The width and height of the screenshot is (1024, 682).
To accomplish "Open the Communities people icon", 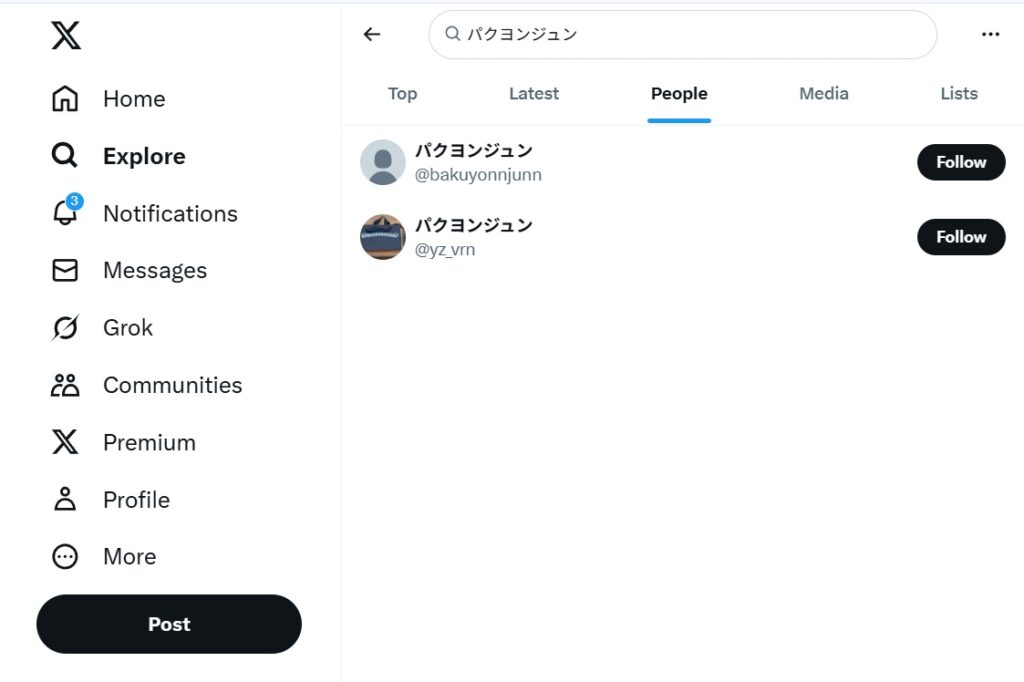I will pos(65,385).
